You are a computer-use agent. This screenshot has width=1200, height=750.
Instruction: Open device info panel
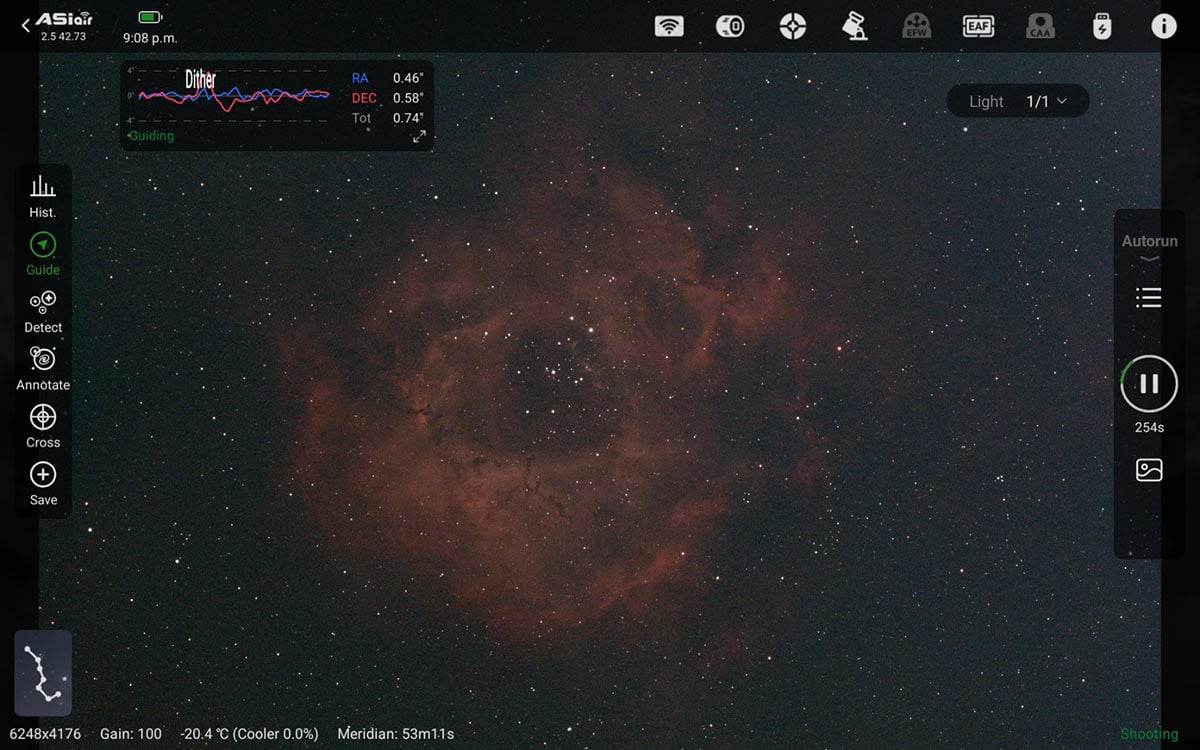pyautogui.click(x=1163, y=26)
